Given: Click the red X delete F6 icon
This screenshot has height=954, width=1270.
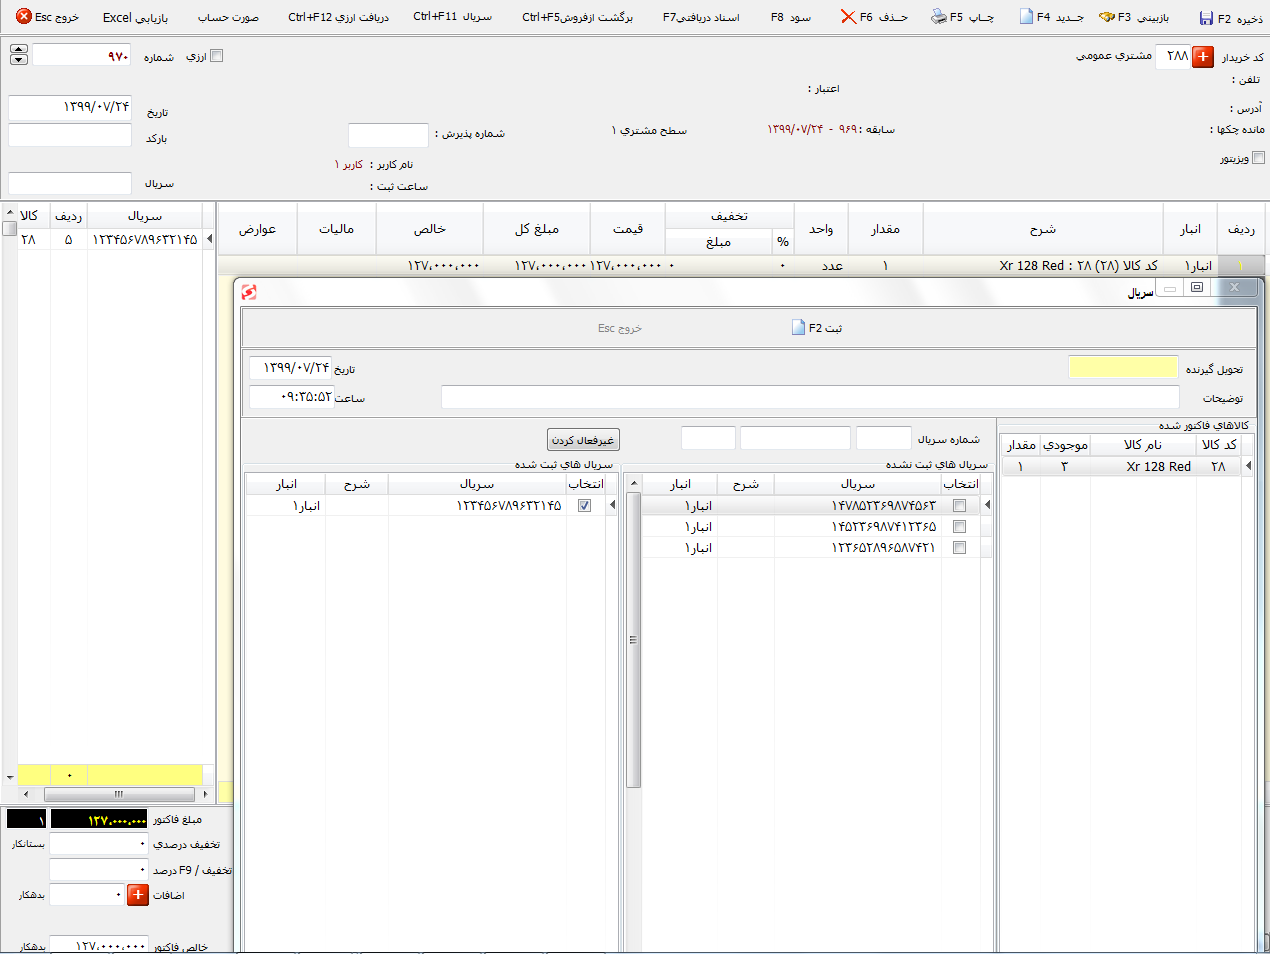Looking at the screenshot, I should [848, 17].
